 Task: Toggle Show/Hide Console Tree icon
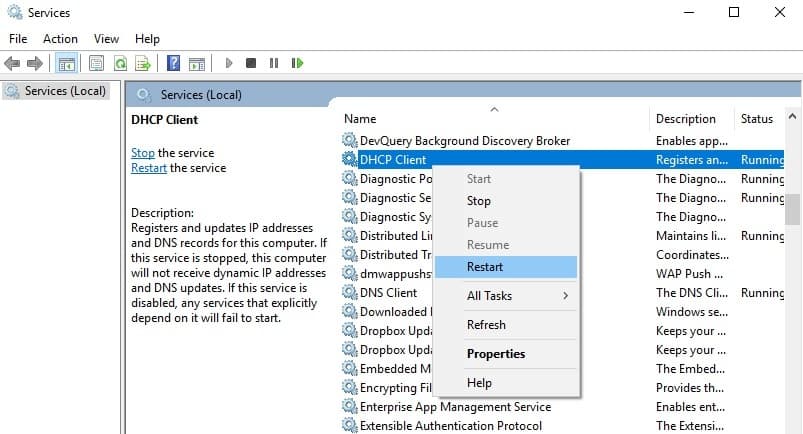[x=67, y=64]
